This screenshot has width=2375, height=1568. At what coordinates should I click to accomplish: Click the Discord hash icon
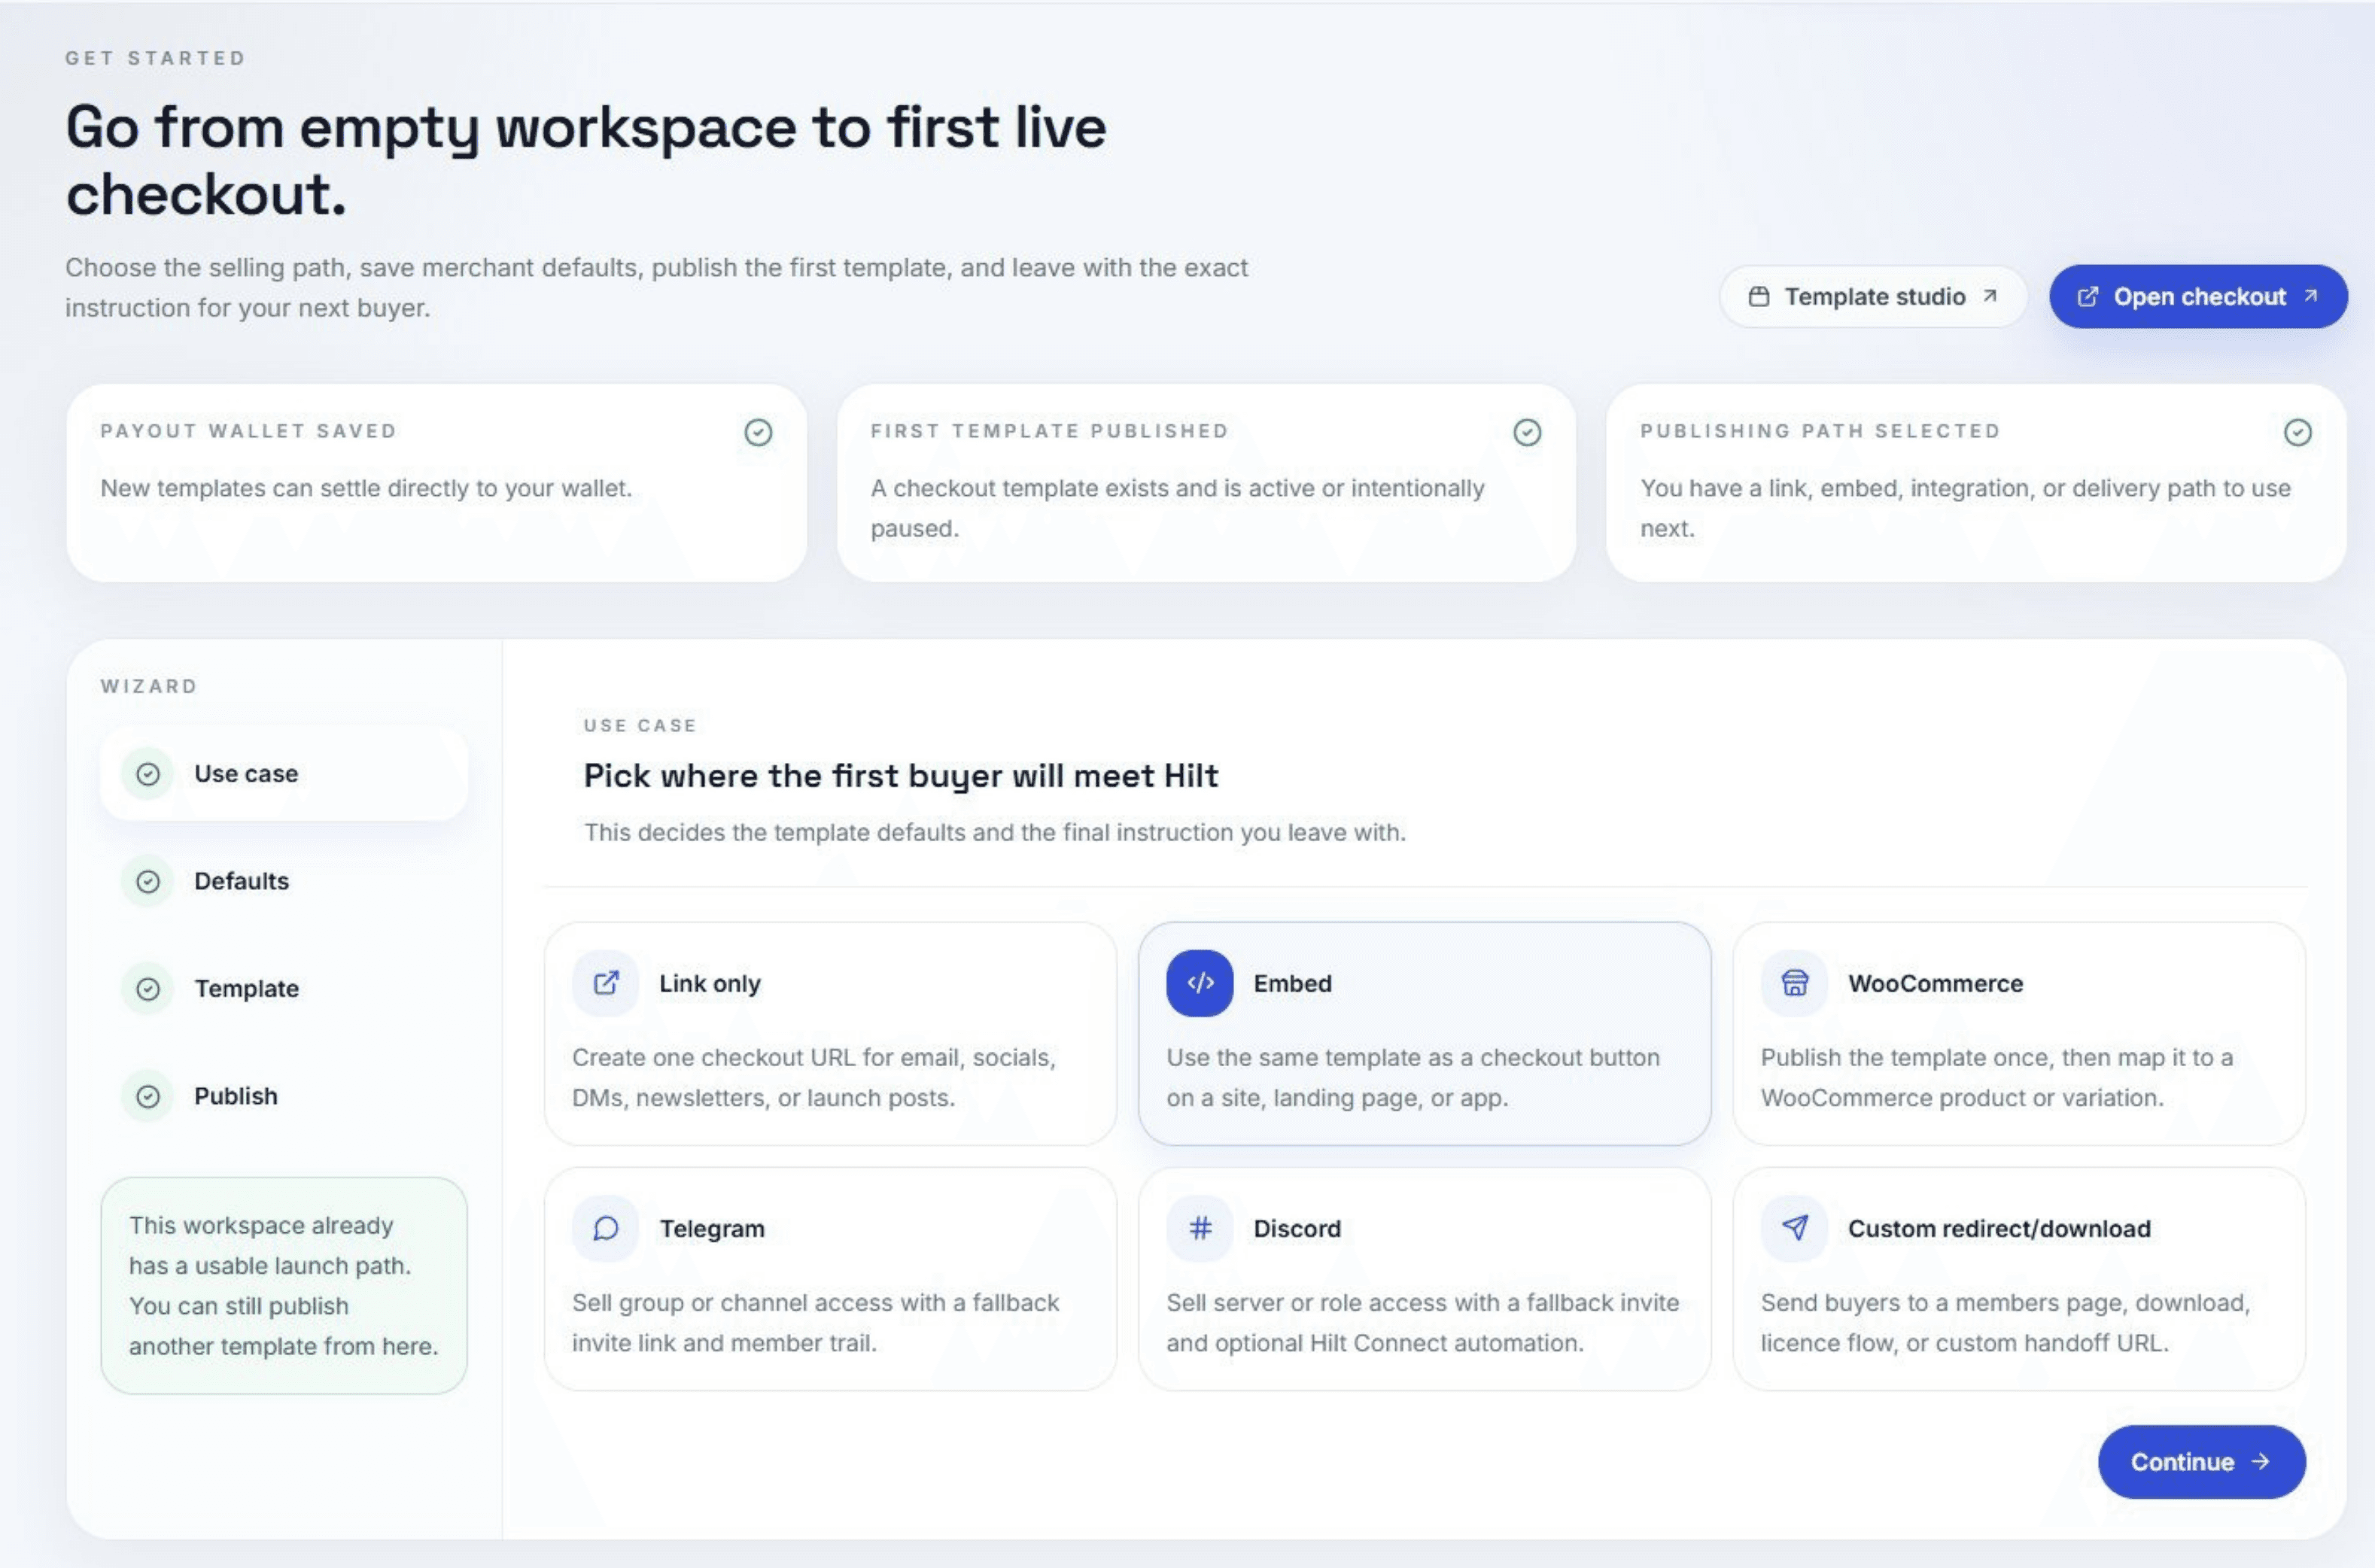tap(1200, 1228)
